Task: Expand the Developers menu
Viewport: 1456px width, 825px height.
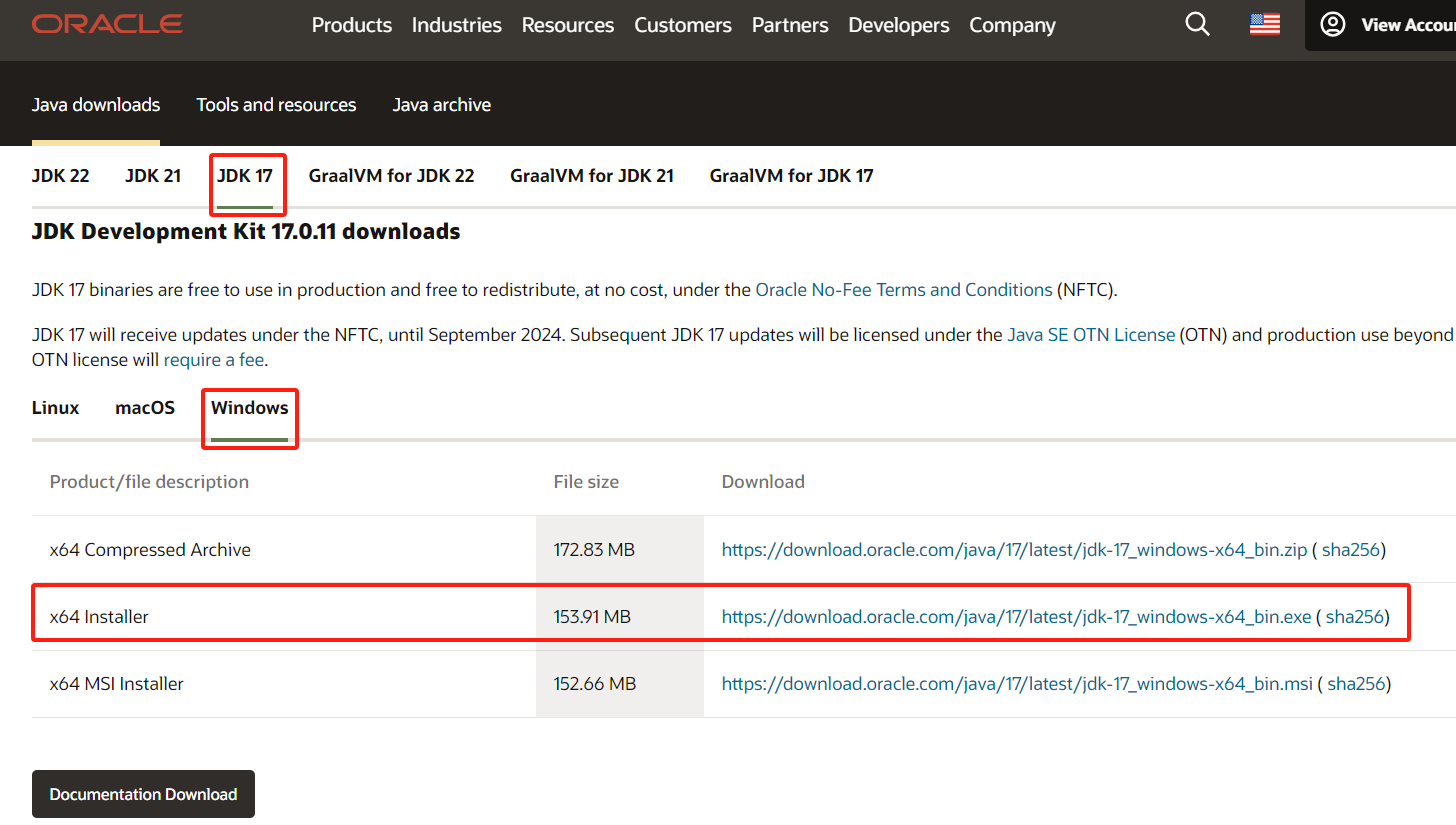Action: [898, 25]
